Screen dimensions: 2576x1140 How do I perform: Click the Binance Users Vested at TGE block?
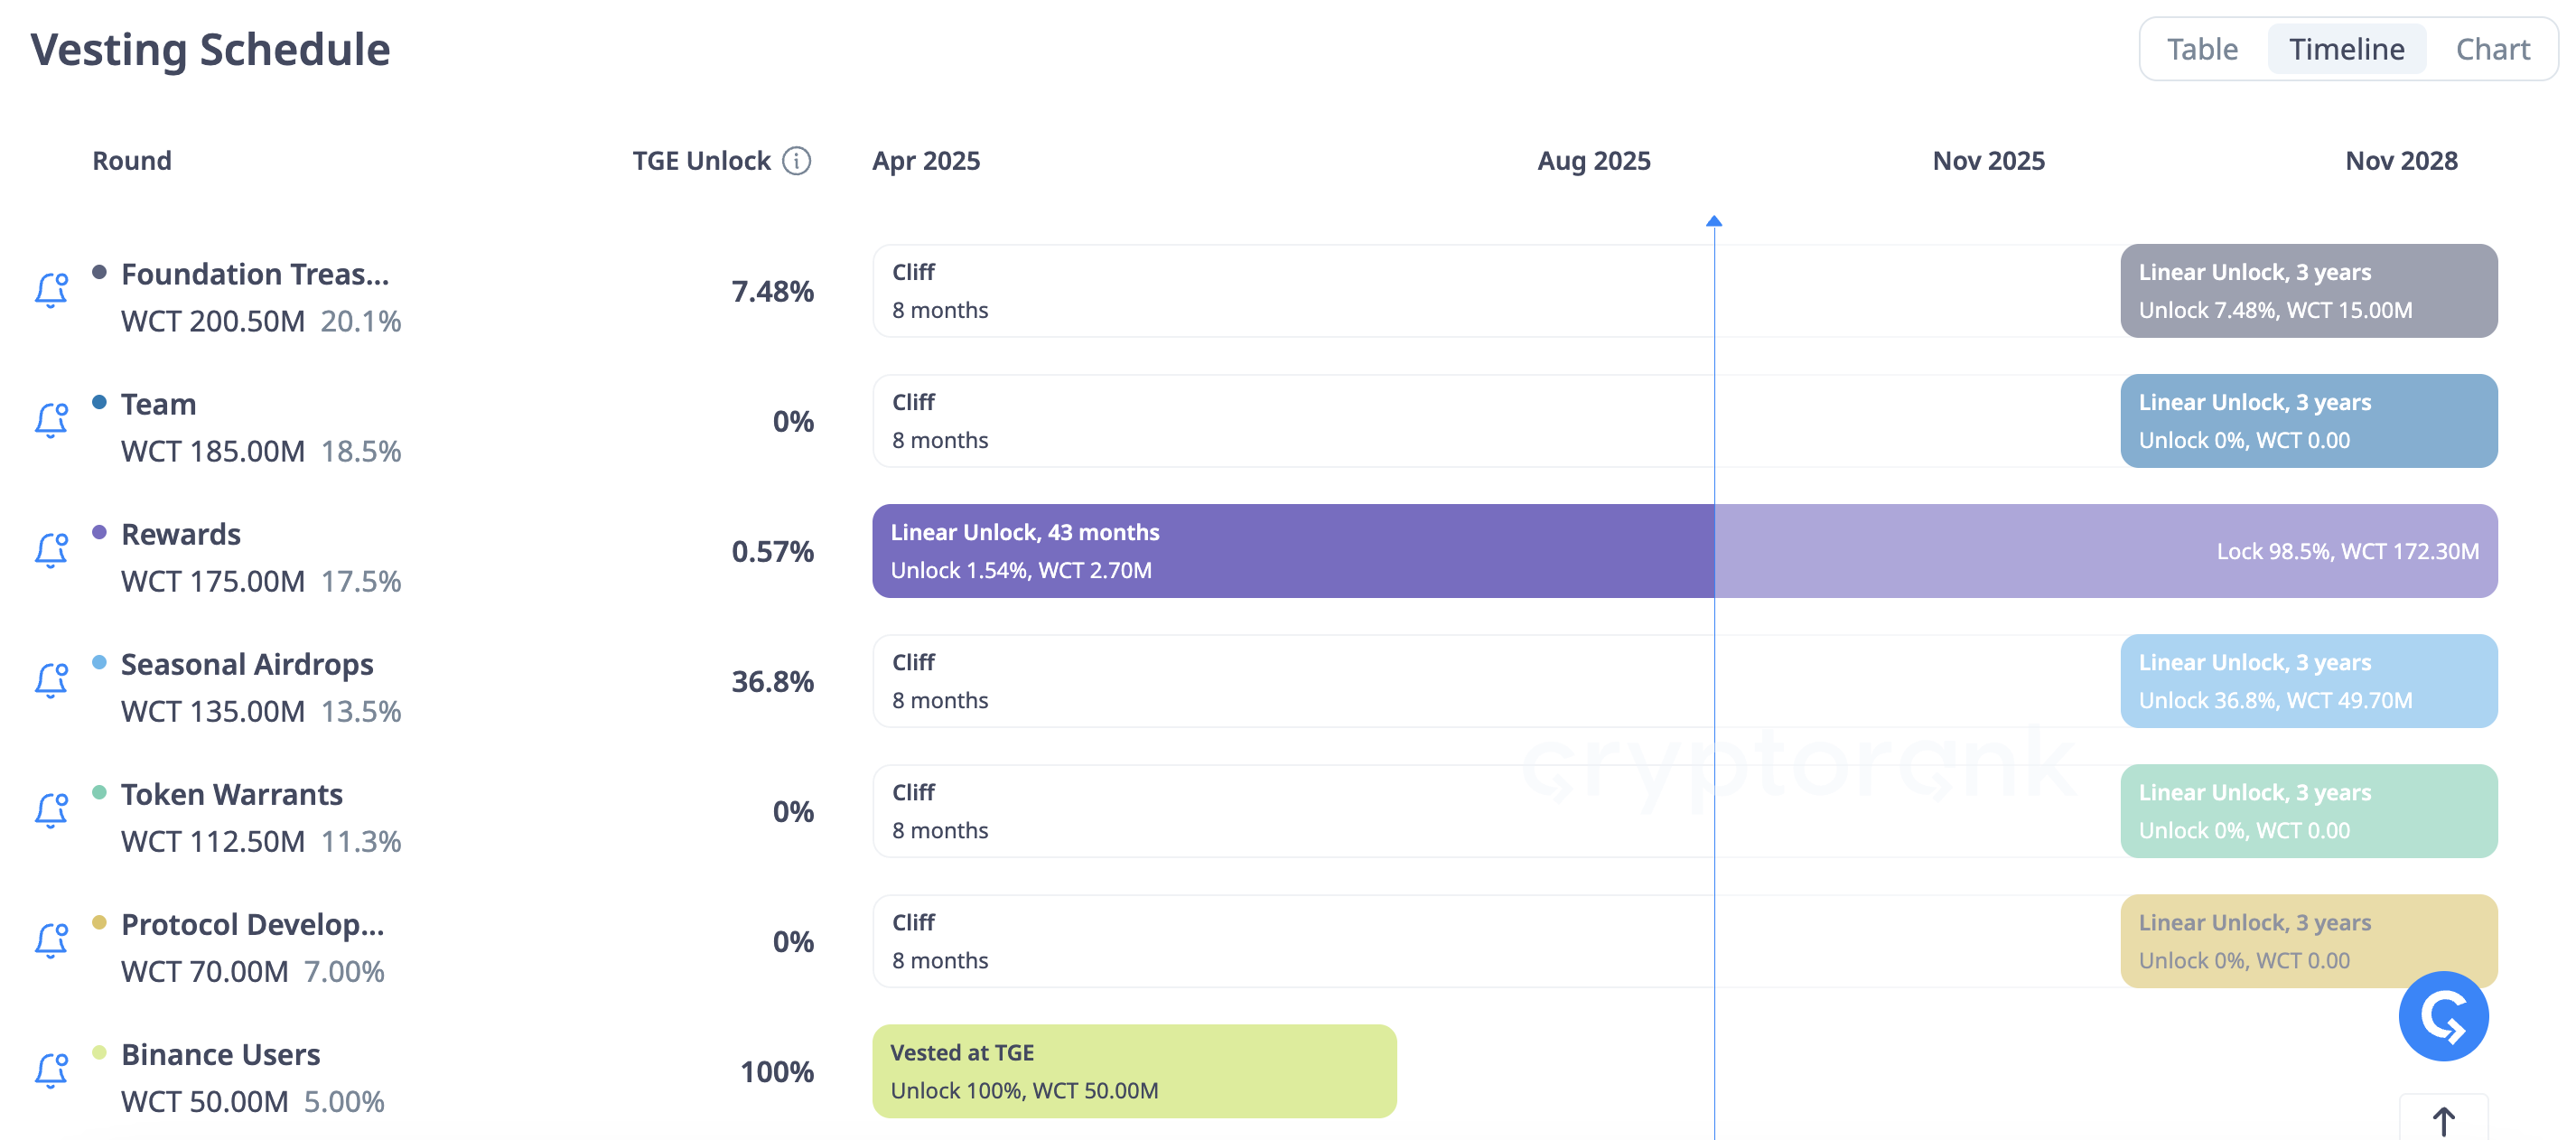(x=1134, y=1071)
